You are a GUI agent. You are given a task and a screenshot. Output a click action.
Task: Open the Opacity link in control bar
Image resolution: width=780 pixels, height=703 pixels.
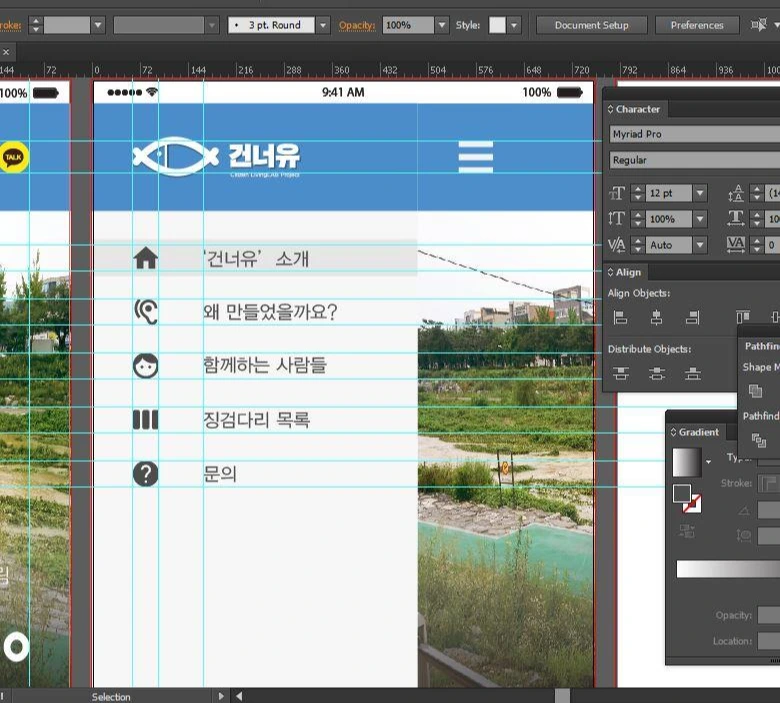tap(357, 25)
